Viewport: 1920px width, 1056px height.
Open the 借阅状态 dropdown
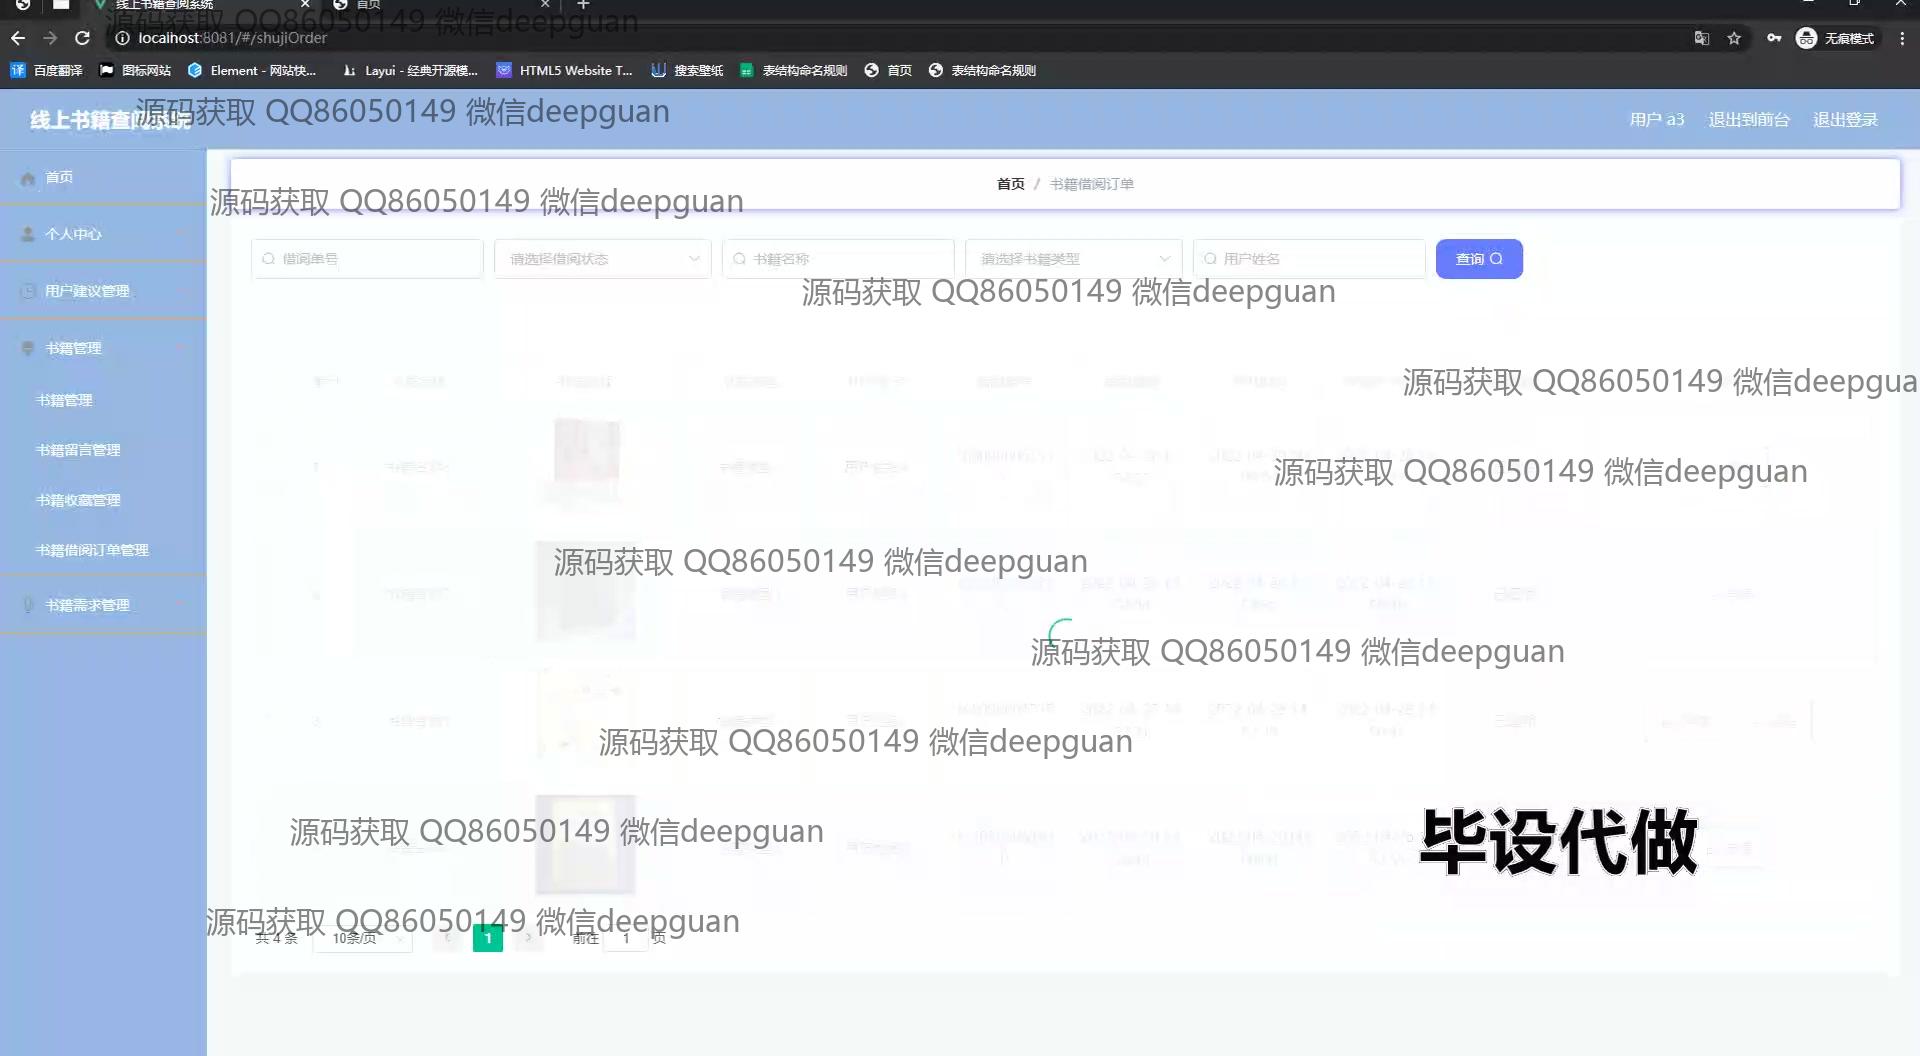pos(602,259)
